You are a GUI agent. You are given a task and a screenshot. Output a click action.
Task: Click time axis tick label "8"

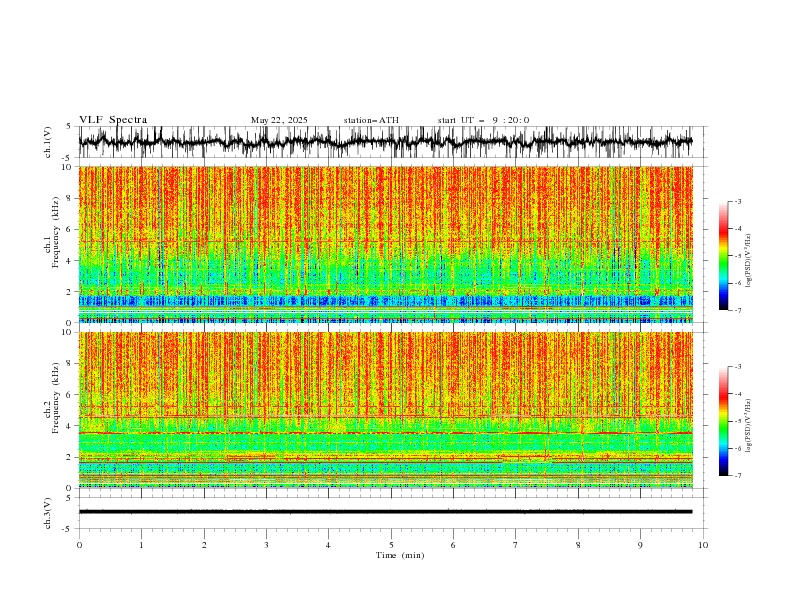pos(578,545)
